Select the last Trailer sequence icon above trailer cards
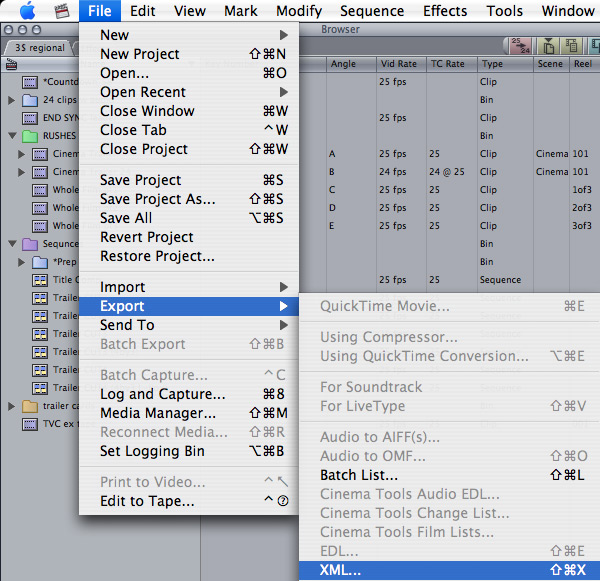Image resolution: width=600 pixels, height=581 pixels. pyautogui.click(x=40, y=388)
